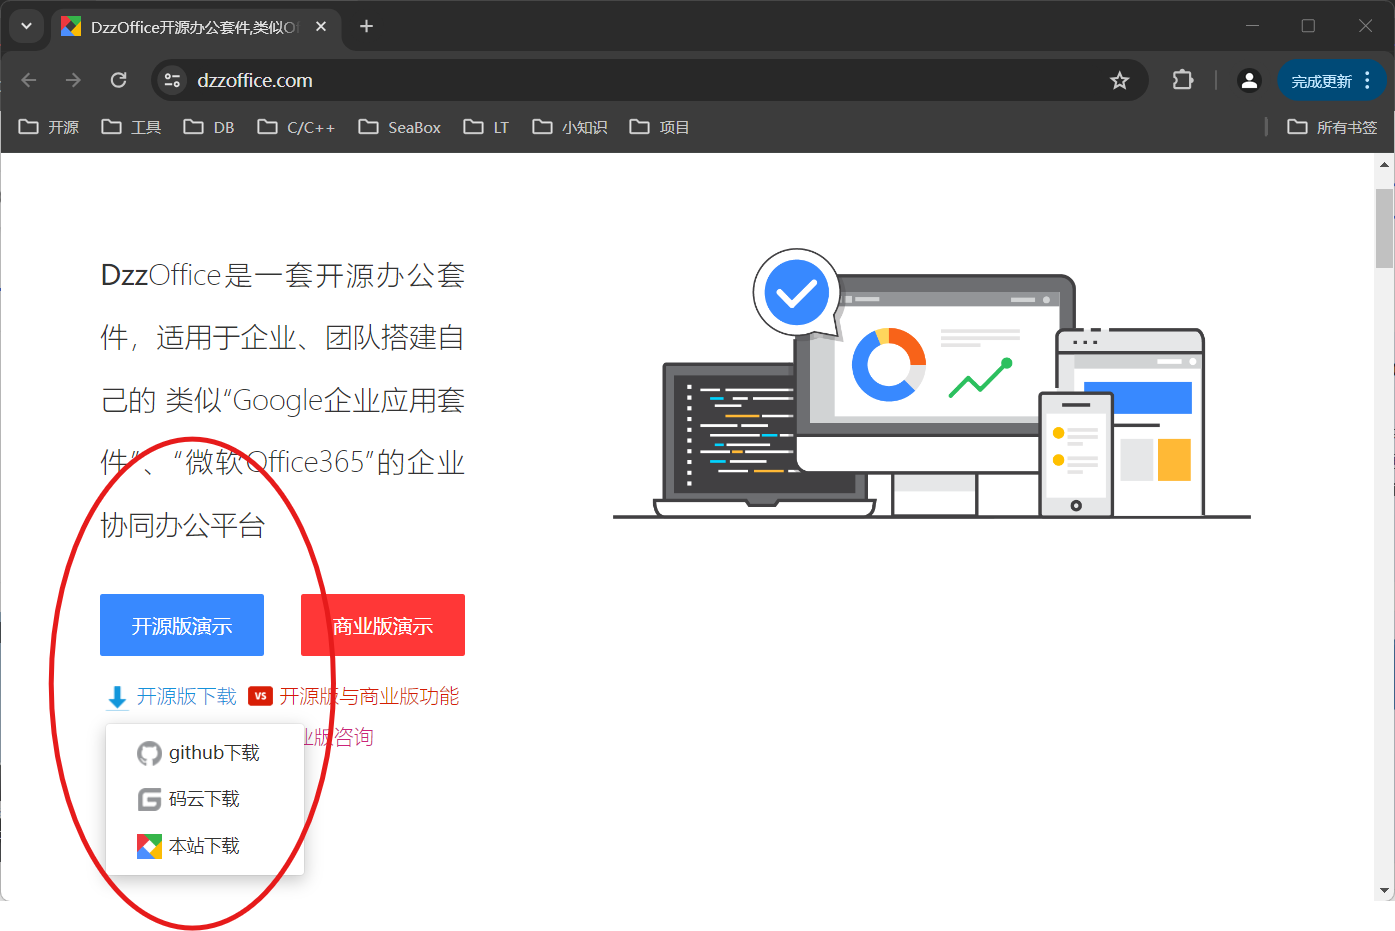Click scrollbar up arrow
The height and width of the screenshot is (931, 1395).
[1384, 164]
